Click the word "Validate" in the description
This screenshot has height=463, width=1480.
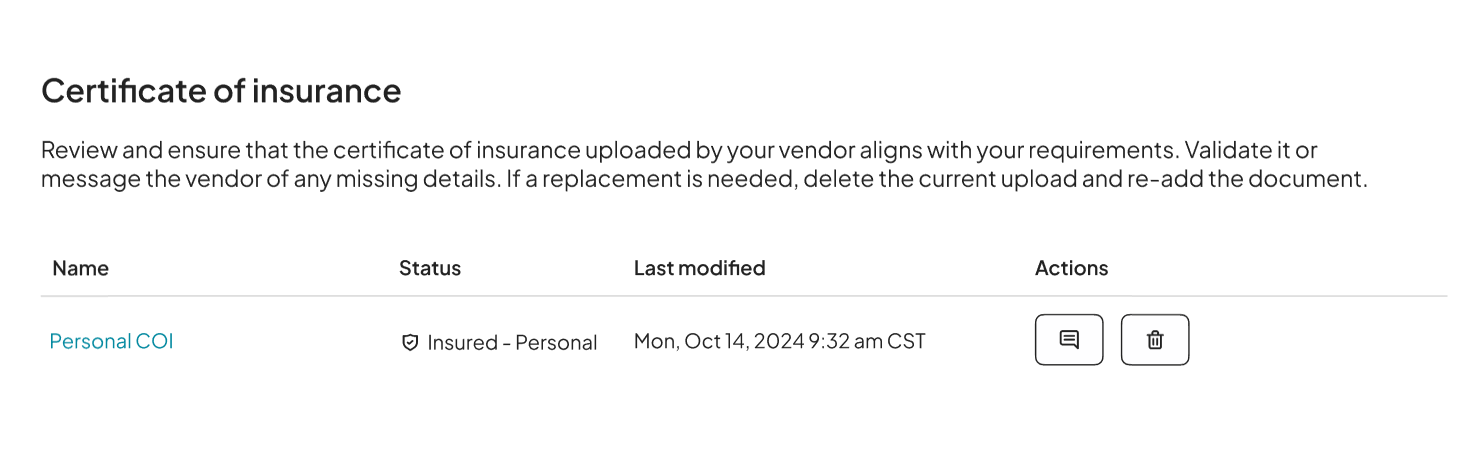1230,151
